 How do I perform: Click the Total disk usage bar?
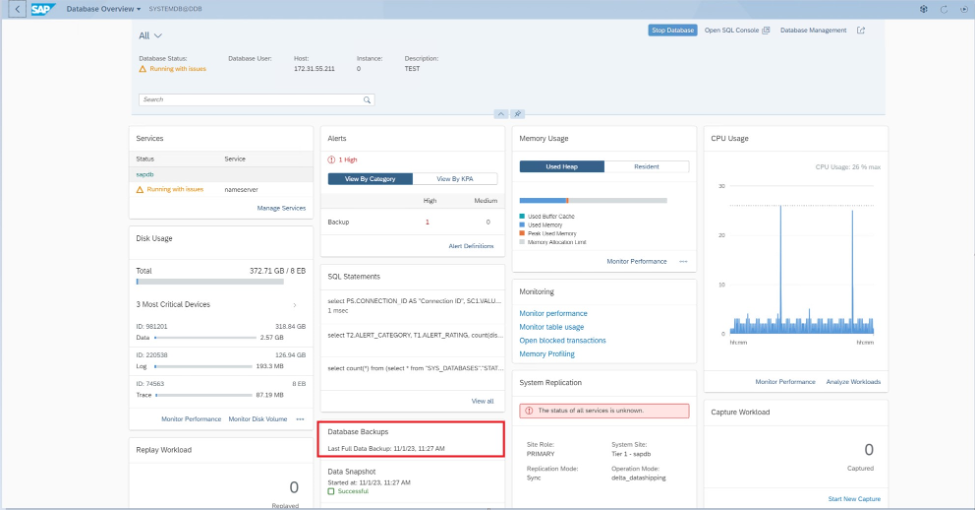(x=210, y=282)
